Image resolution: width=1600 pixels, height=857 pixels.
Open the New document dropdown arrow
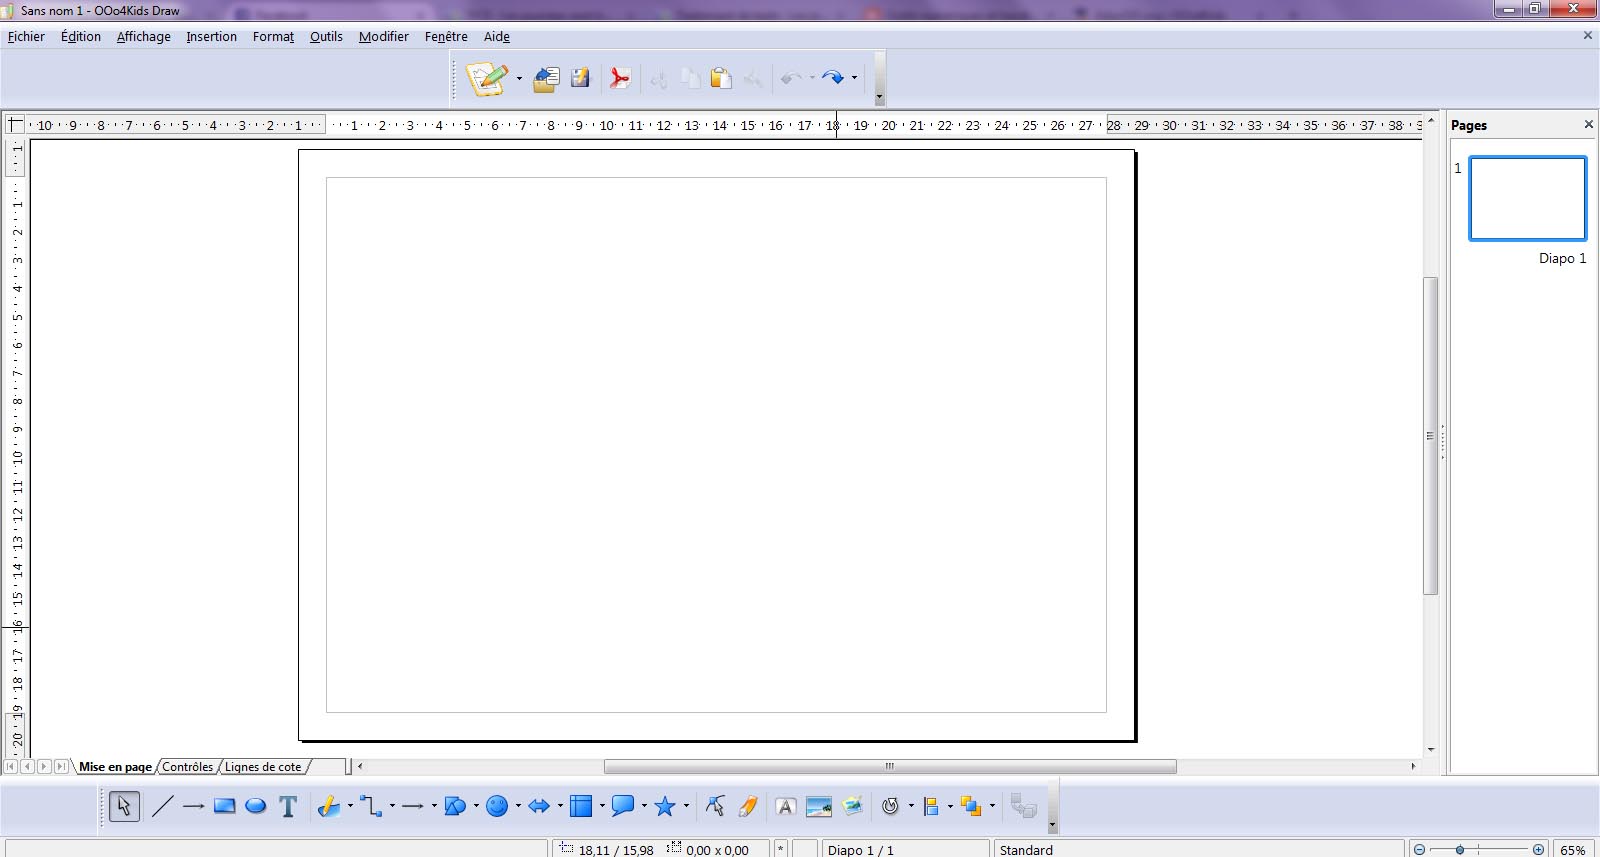(x=519, y=78)
